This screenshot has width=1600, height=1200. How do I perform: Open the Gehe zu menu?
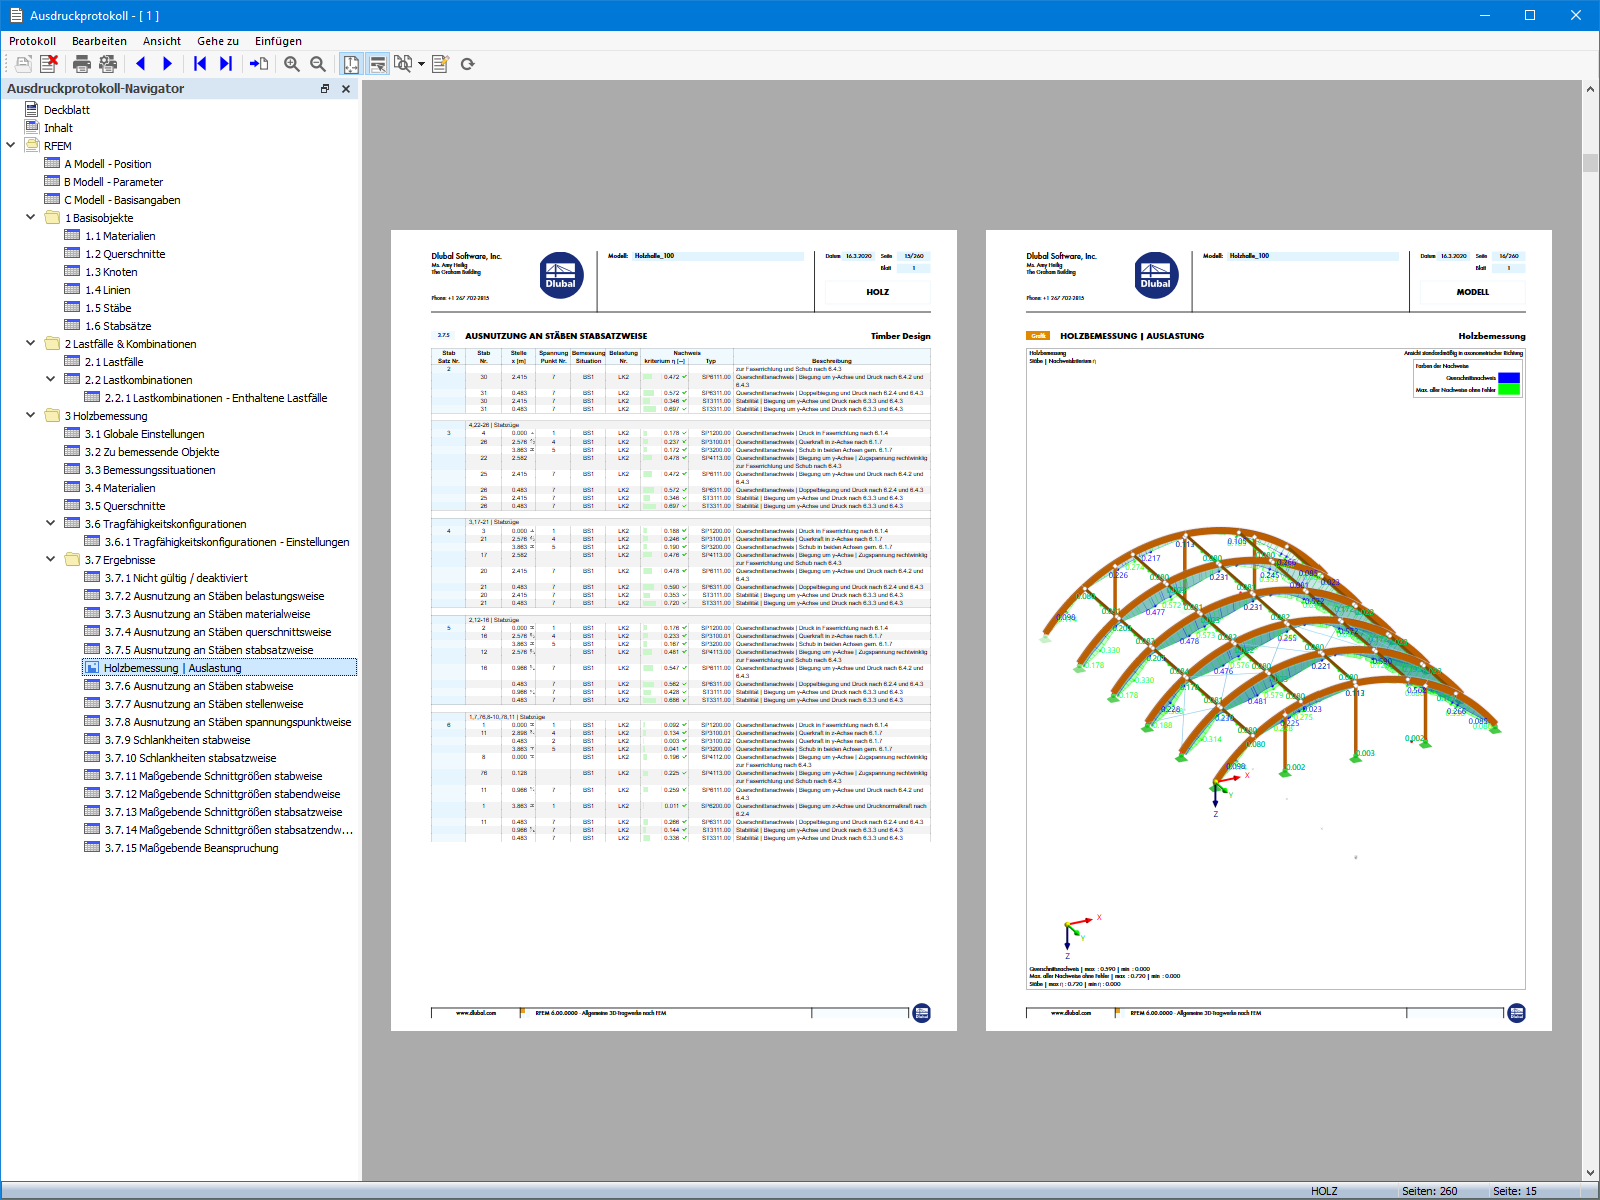(218, 41)
